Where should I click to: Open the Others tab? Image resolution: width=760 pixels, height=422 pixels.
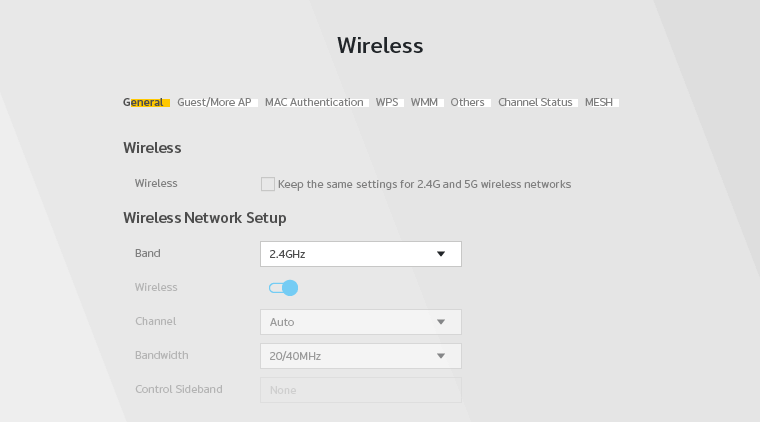(x=467, y=102)
